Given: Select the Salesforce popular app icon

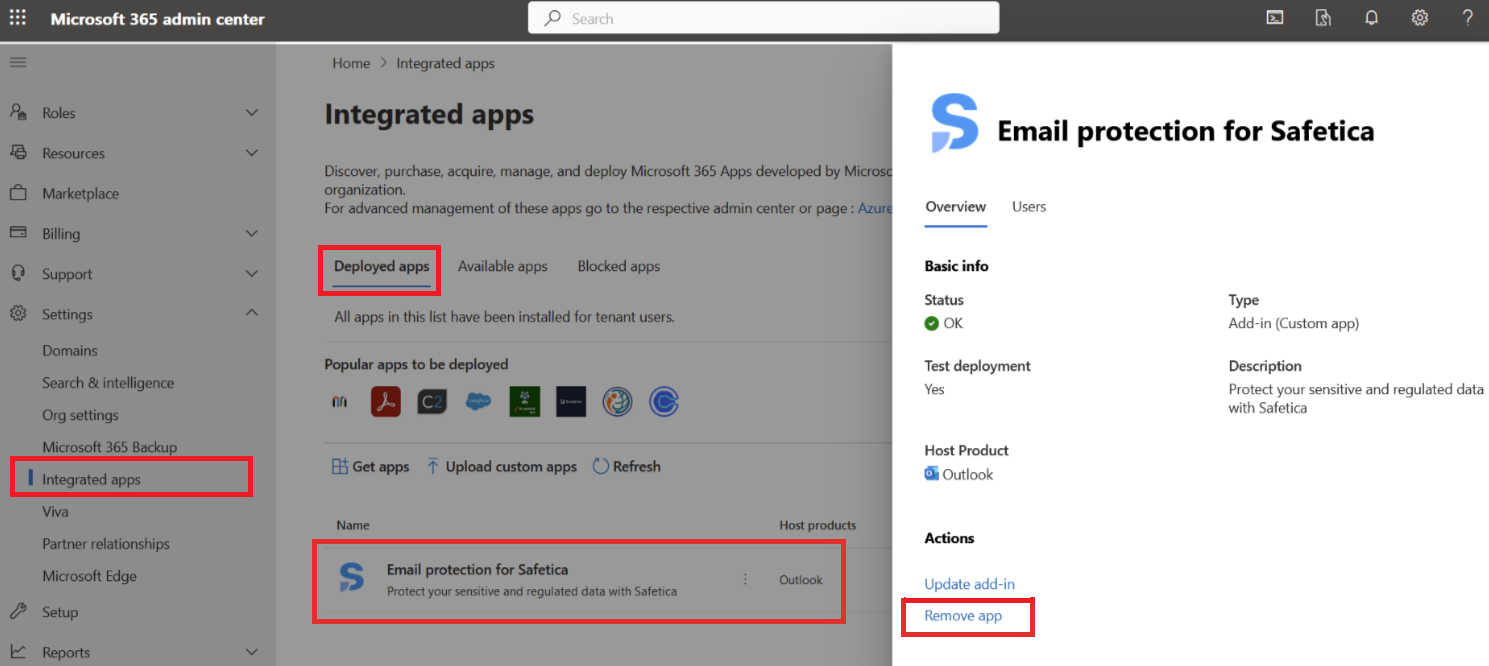Looking at the screenshot, I should 479,402.
